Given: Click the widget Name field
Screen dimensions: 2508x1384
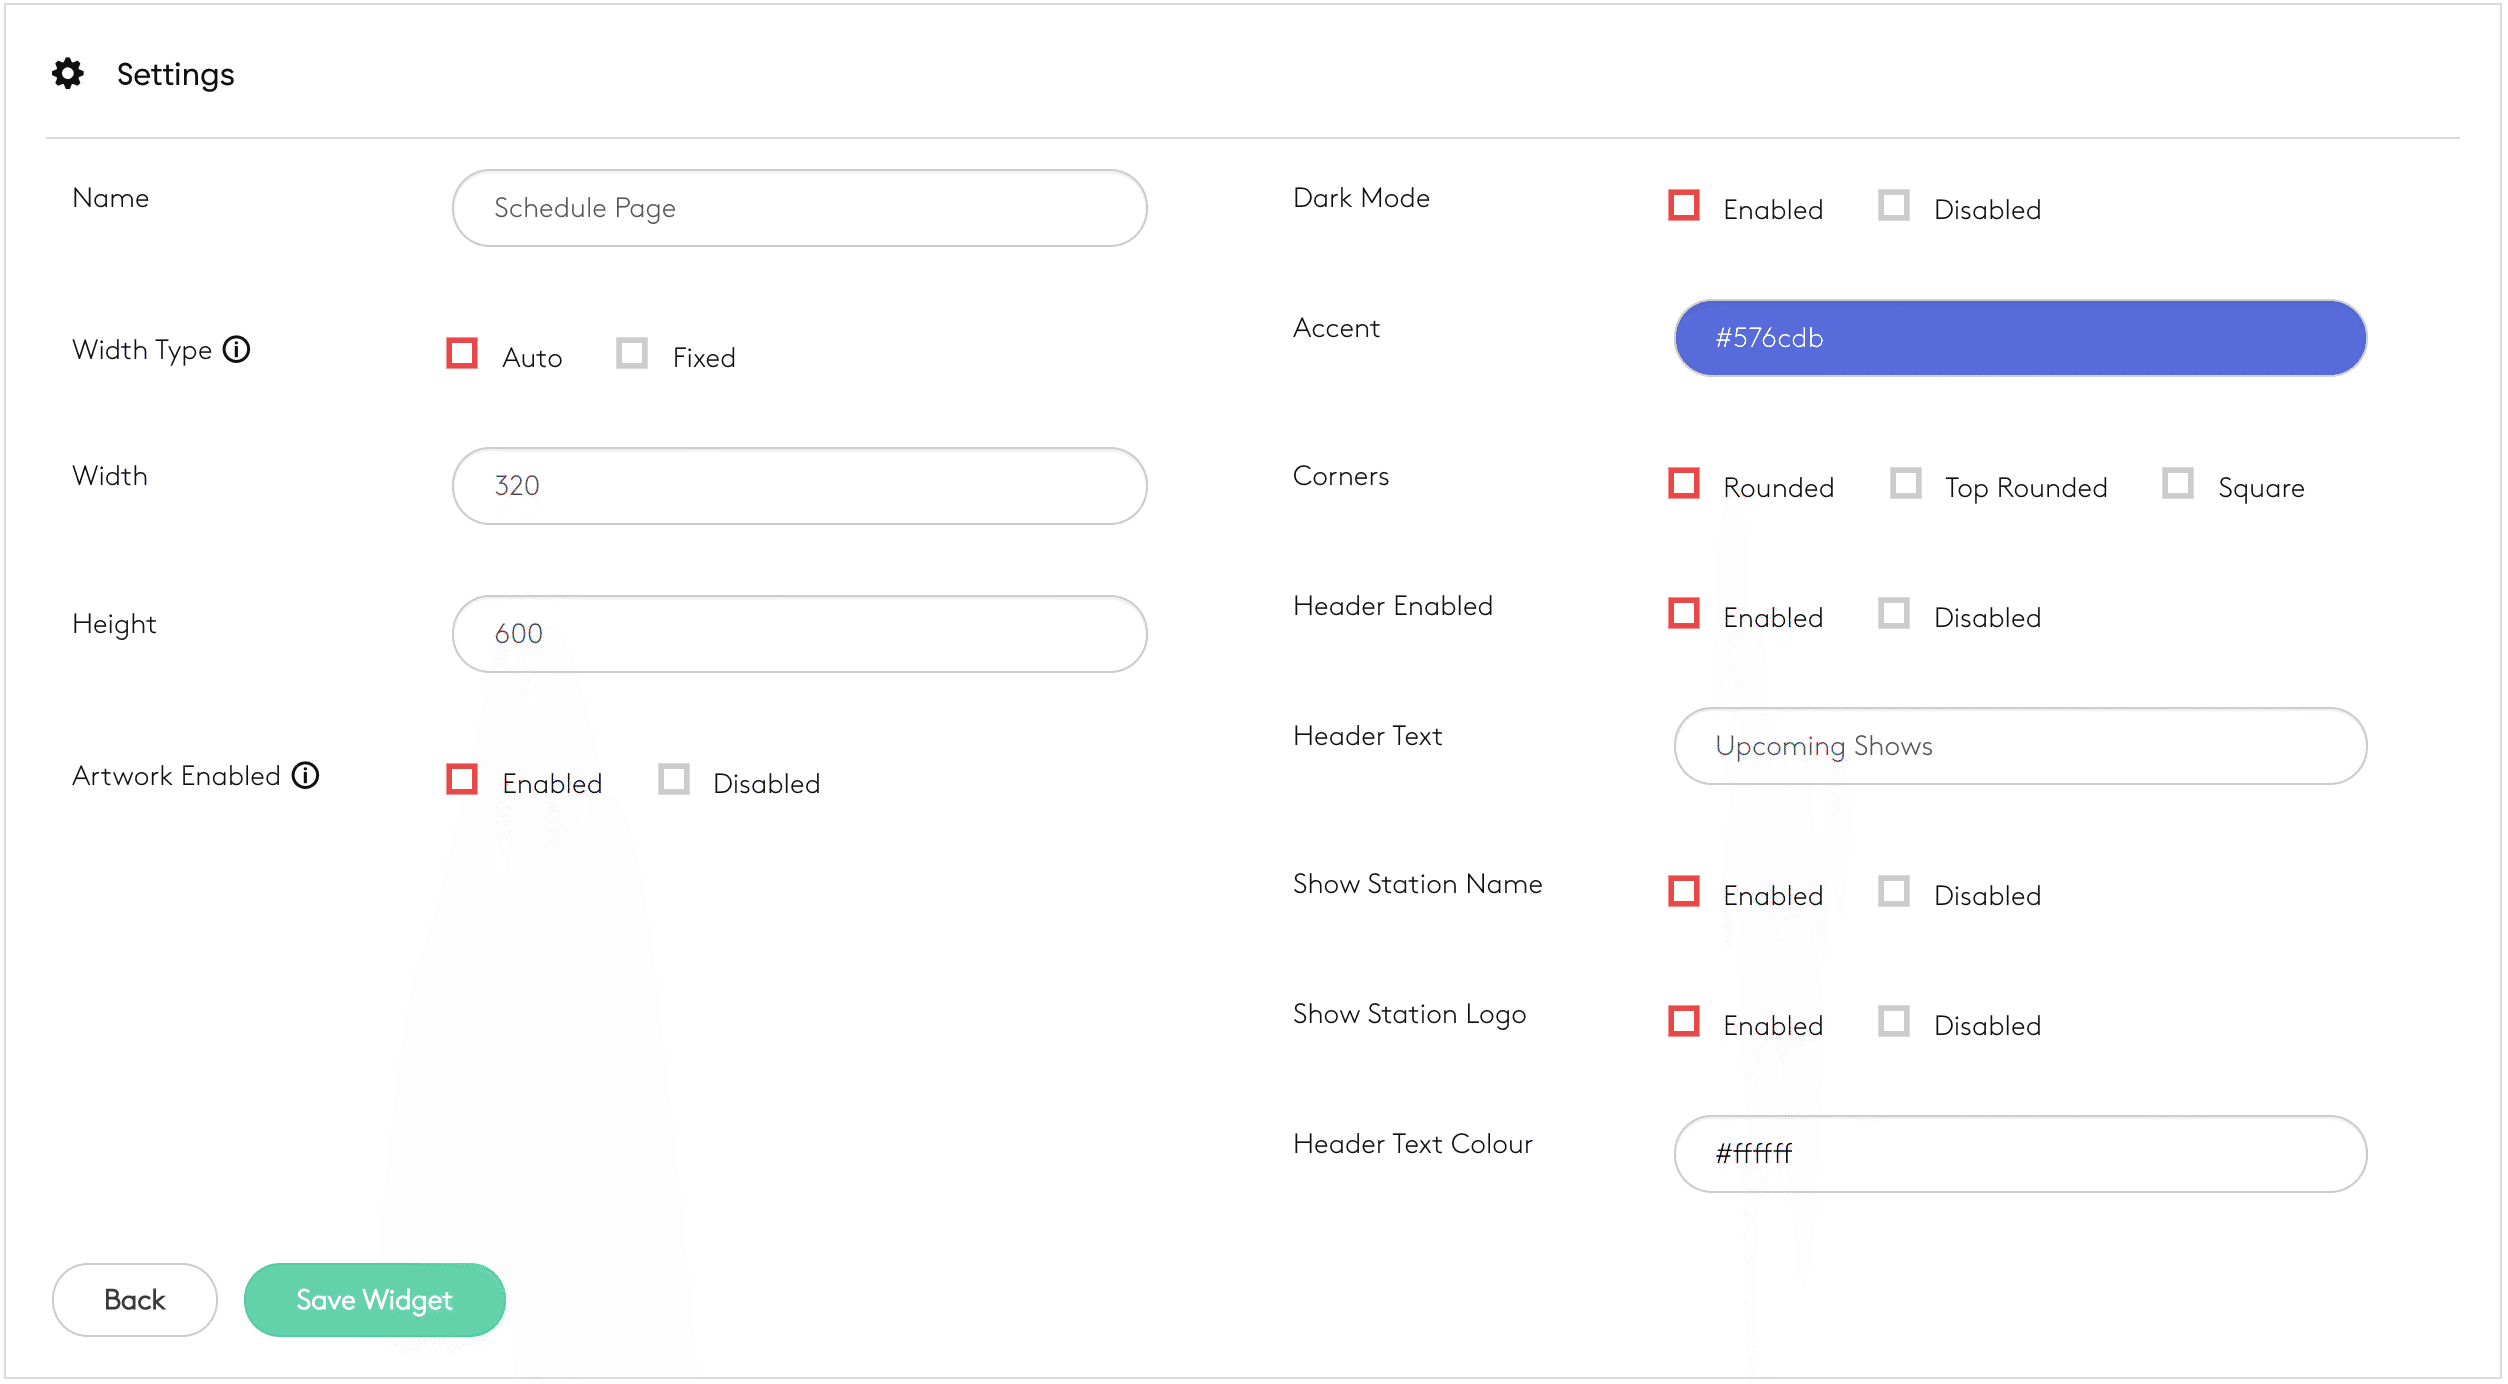Looking at the screenshot, I should 799,208.
